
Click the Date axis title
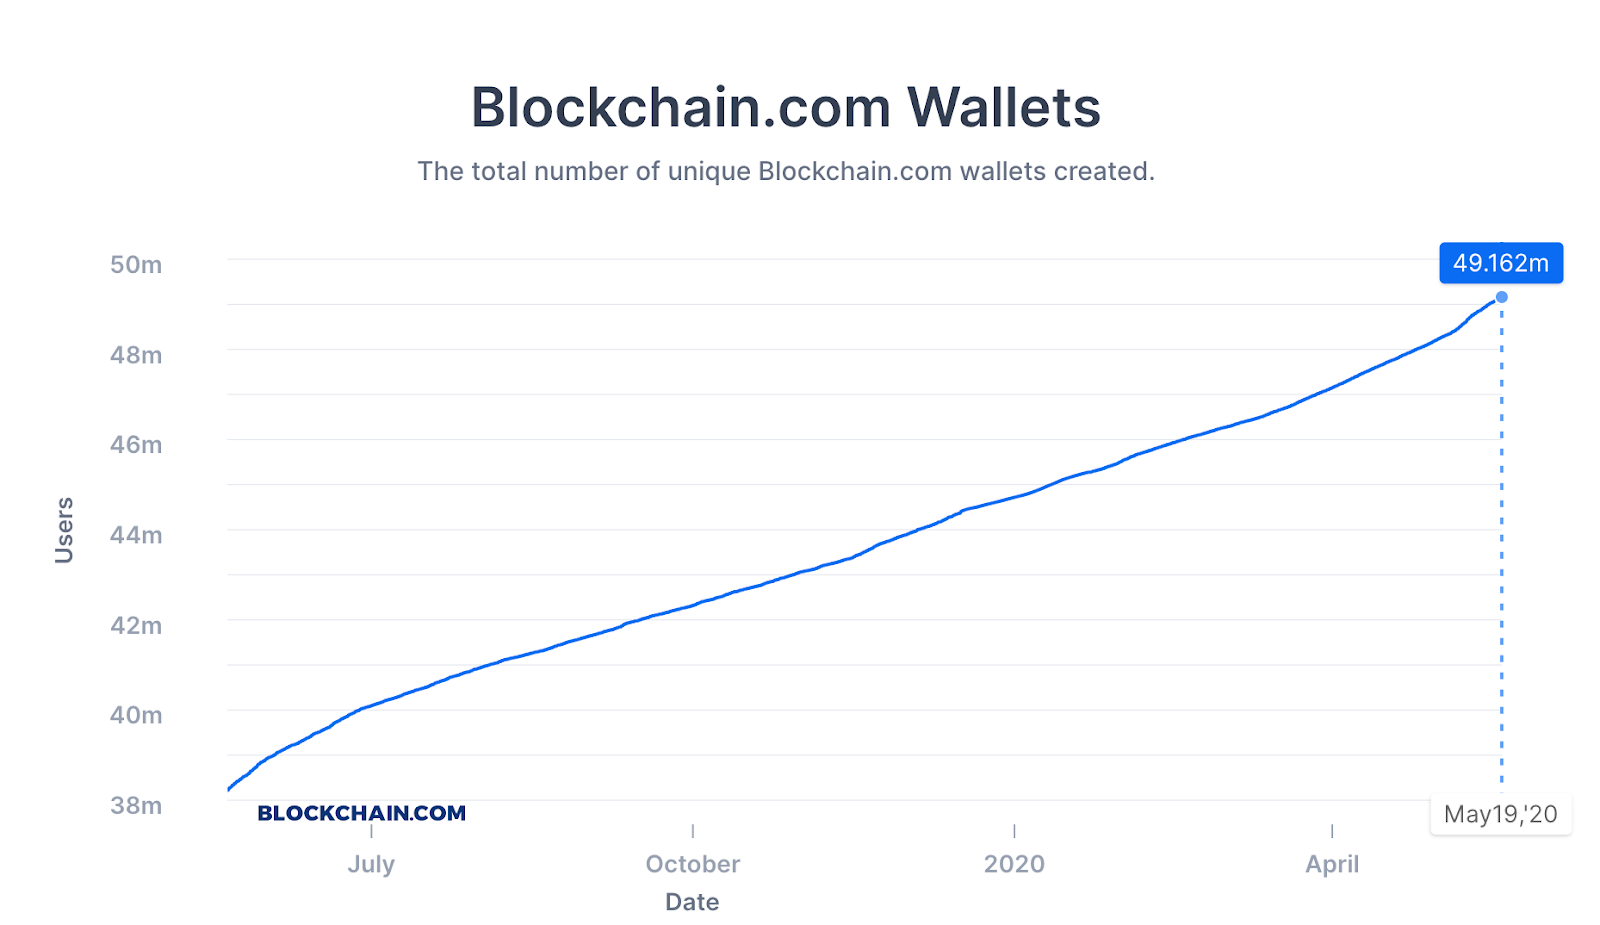tap(692, 902)
